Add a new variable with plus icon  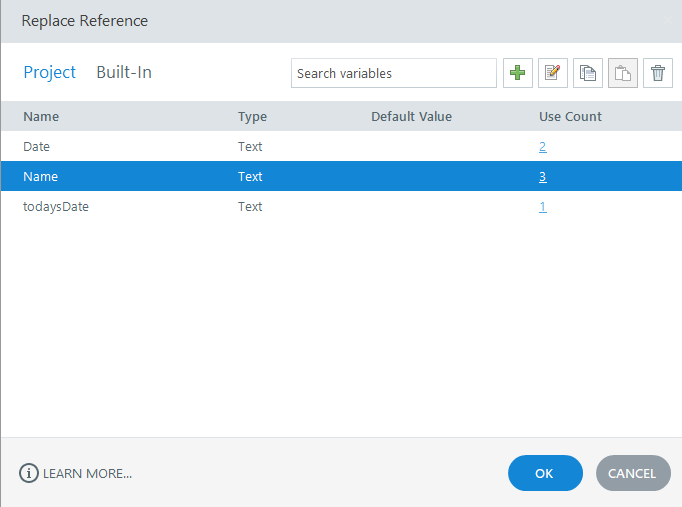[x=518, y=73]
